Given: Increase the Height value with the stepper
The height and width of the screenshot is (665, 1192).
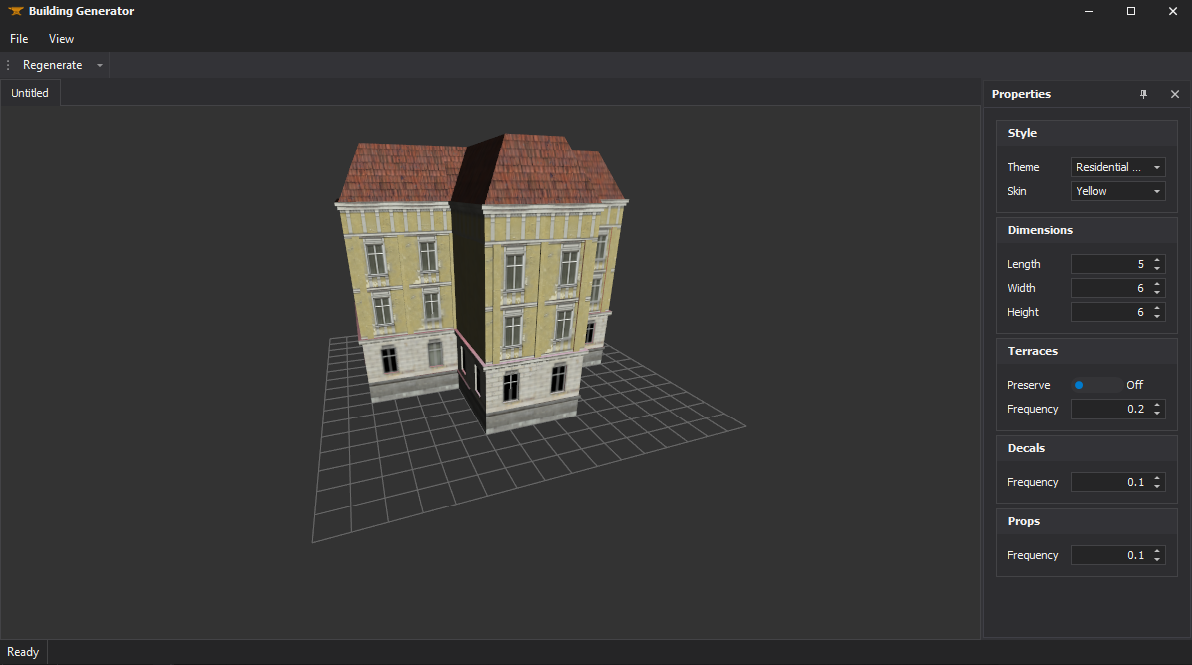Looking at the screenshot, I should 1157,307.
